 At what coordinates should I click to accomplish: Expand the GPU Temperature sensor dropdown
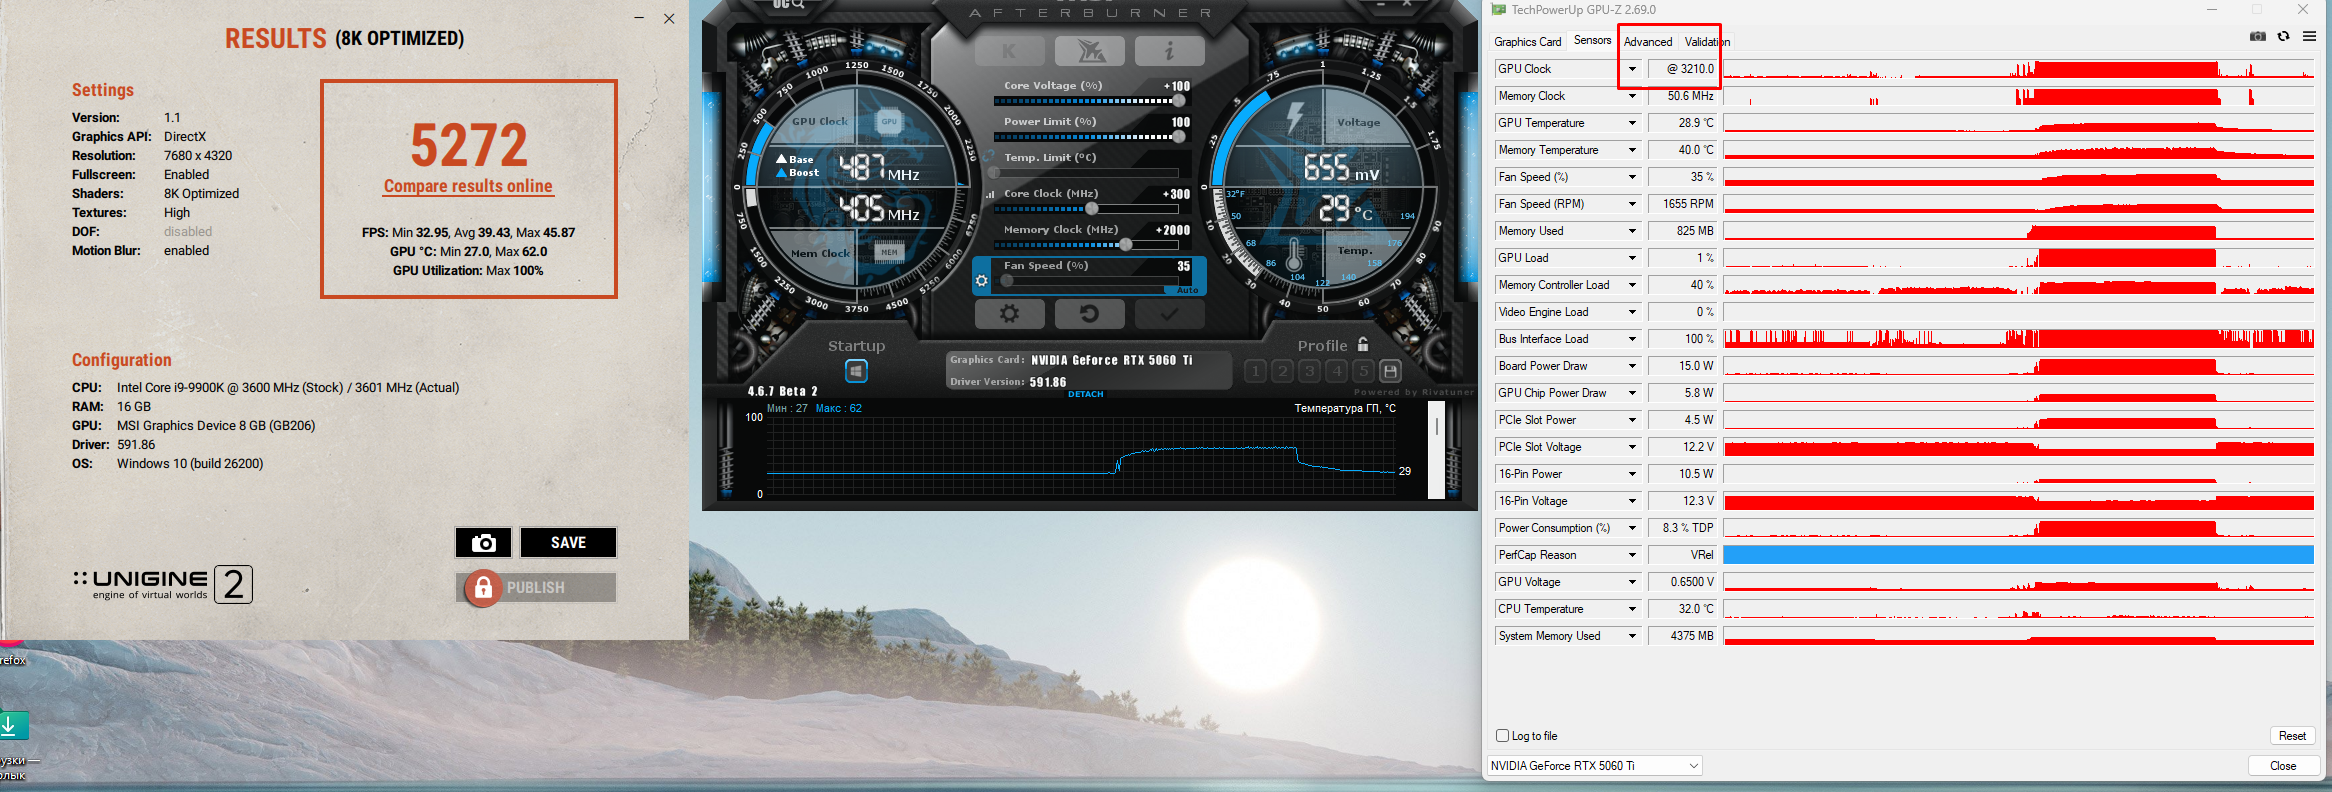1632,123
